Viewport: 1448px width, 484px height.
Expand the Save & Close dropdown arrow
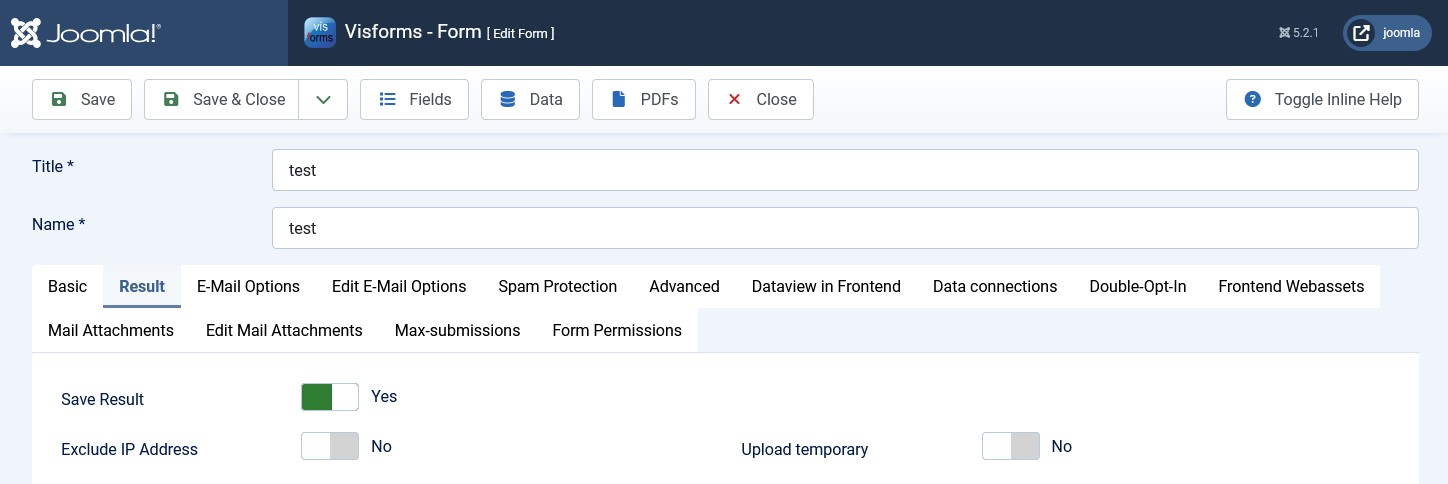point(323,99)
